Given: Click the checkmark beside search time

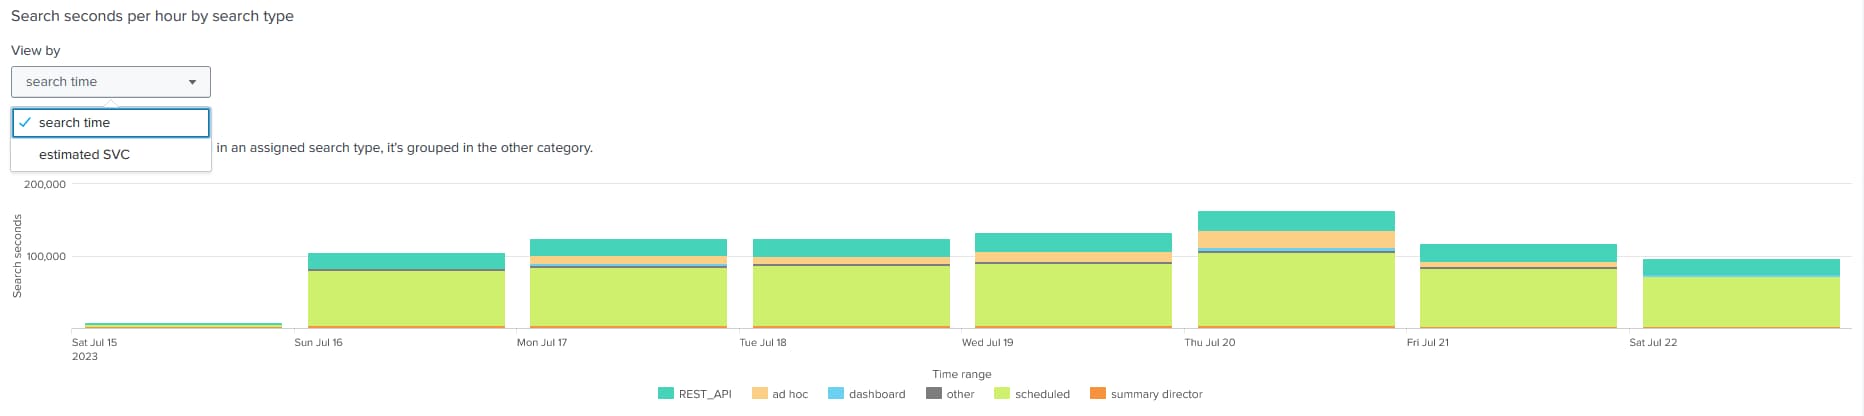Looking at the screenshot, I should click(x=25, y=123).
